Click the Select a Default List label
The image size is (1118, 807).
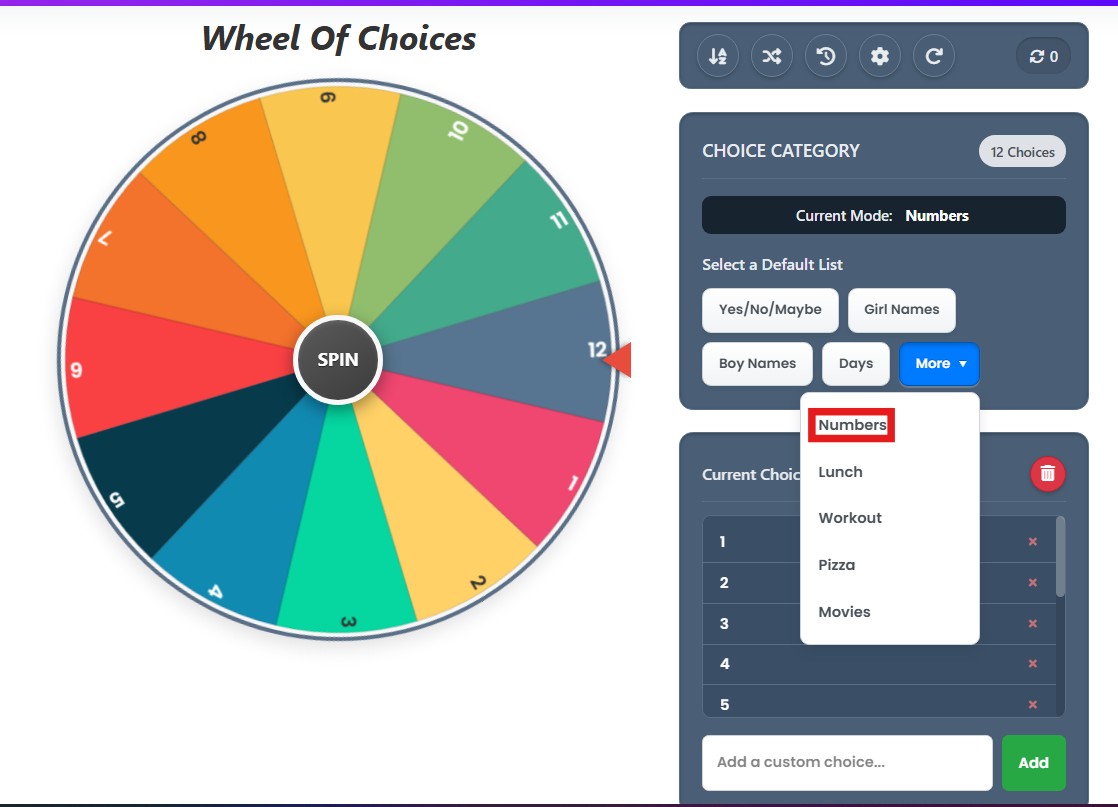point(772,264)
